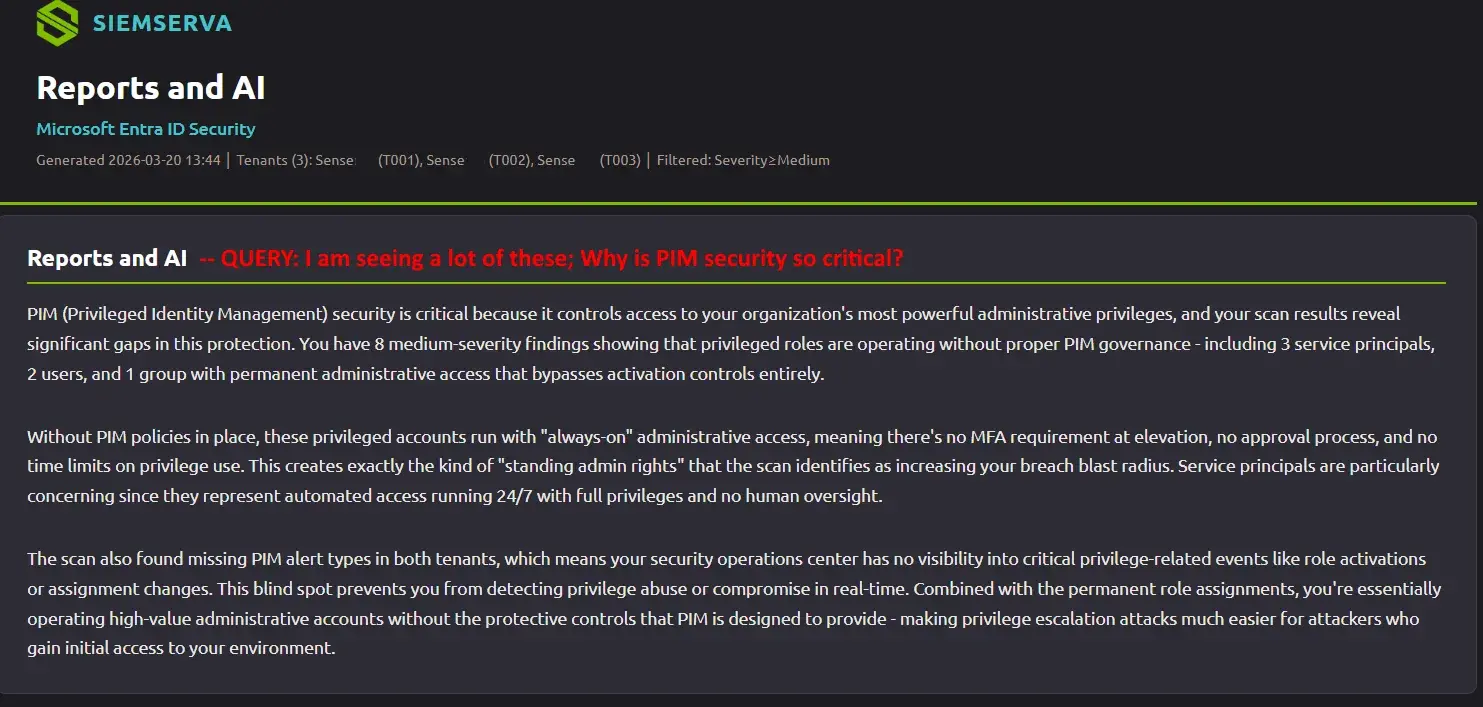
Task: Open the Microsoft Entra ID Security link
Action: (145, 129)
